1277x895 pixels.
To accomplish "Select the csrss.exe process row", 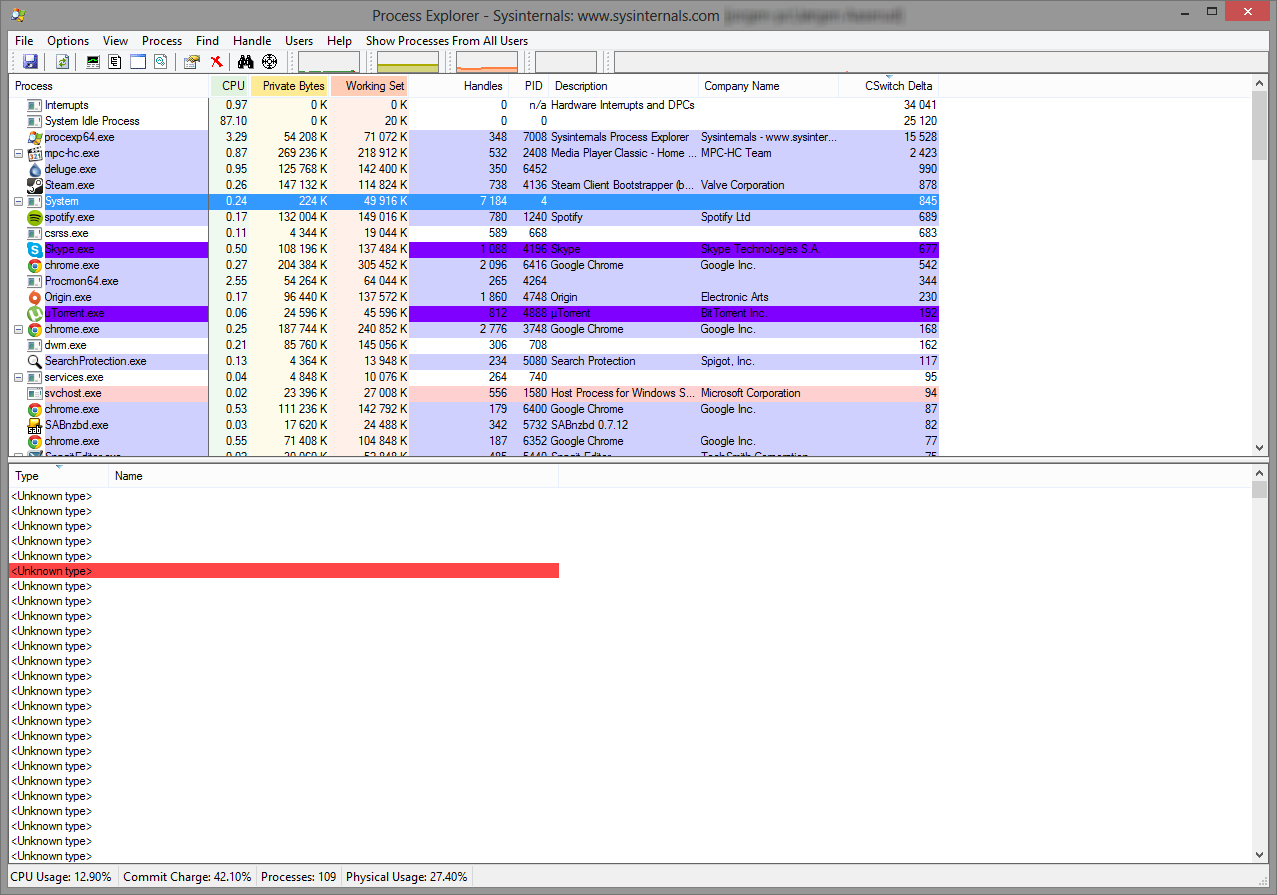I will pos(474,233).
